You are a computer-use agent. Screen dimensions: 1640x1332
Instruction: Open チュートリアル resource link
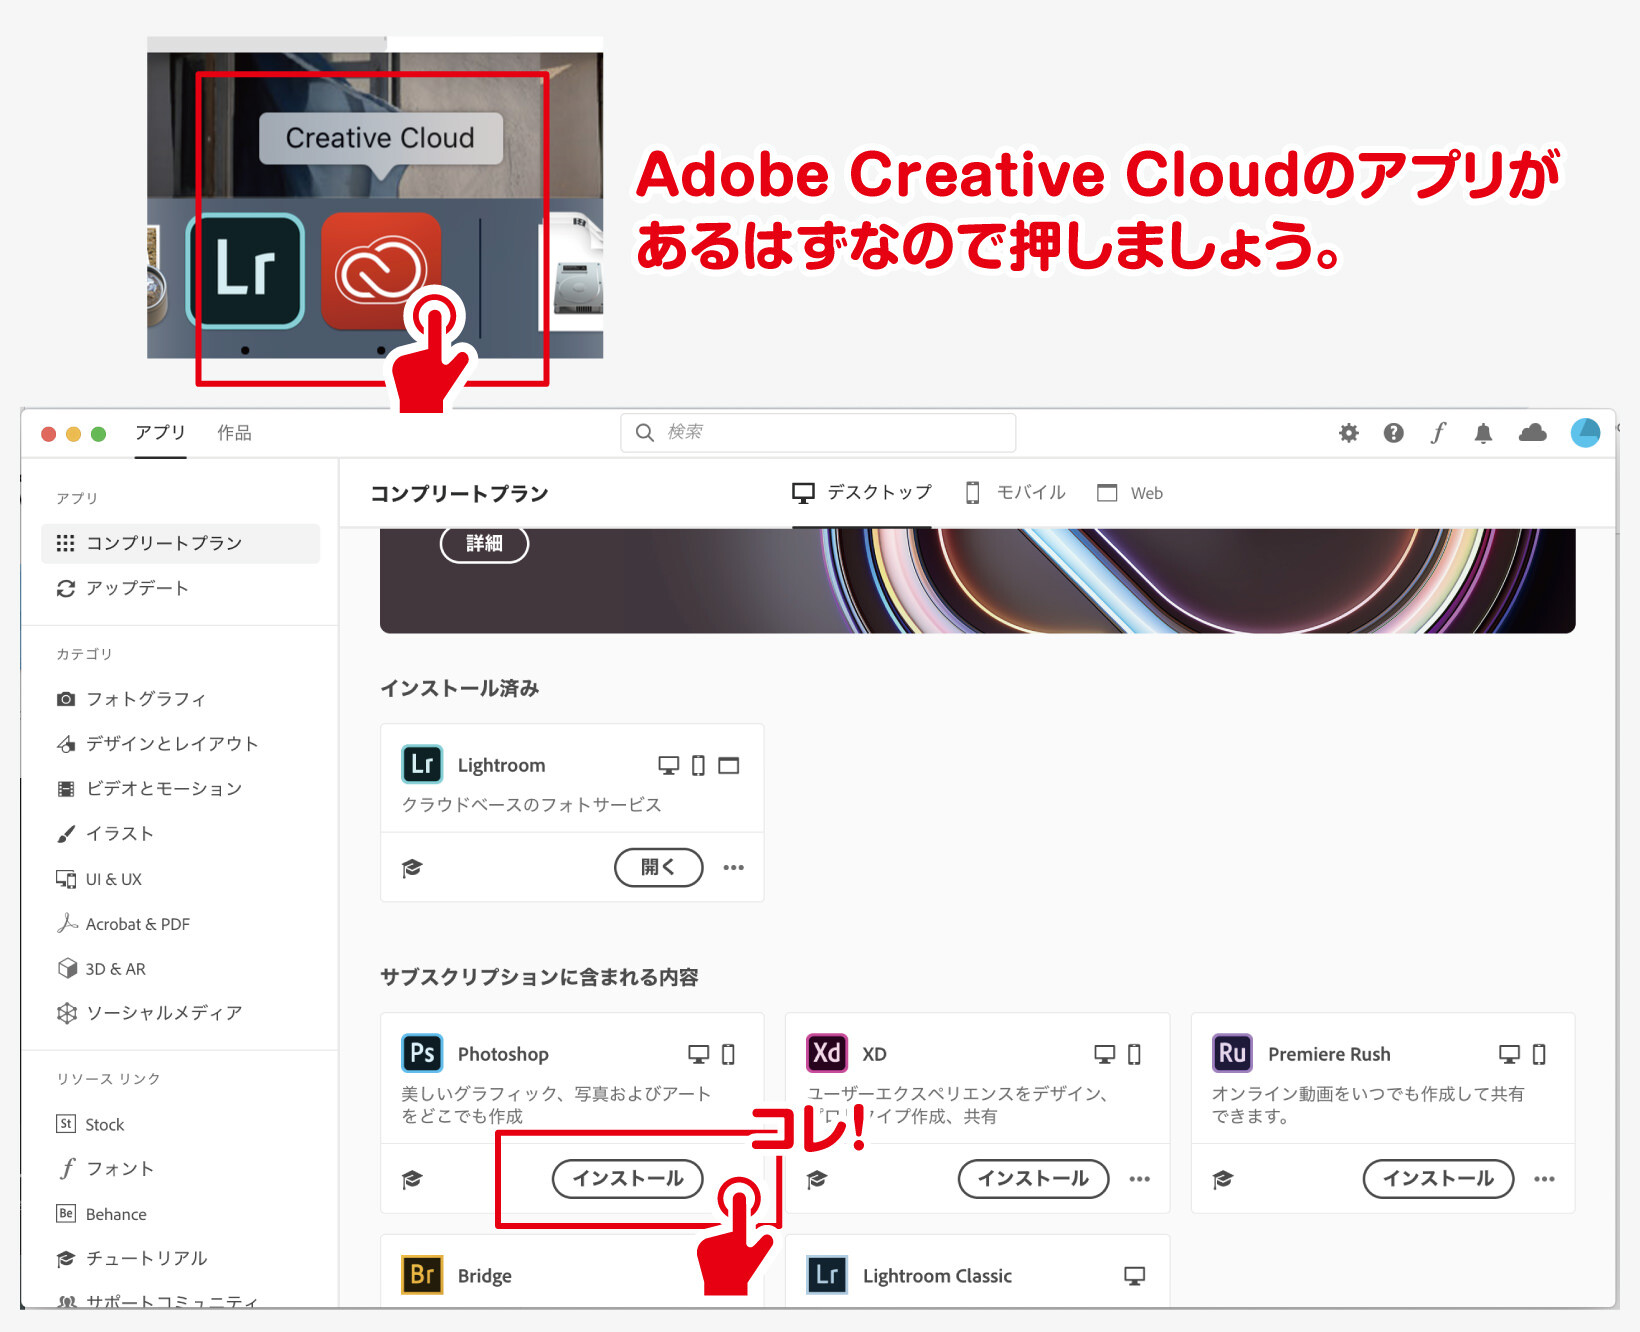[132, 1258]
